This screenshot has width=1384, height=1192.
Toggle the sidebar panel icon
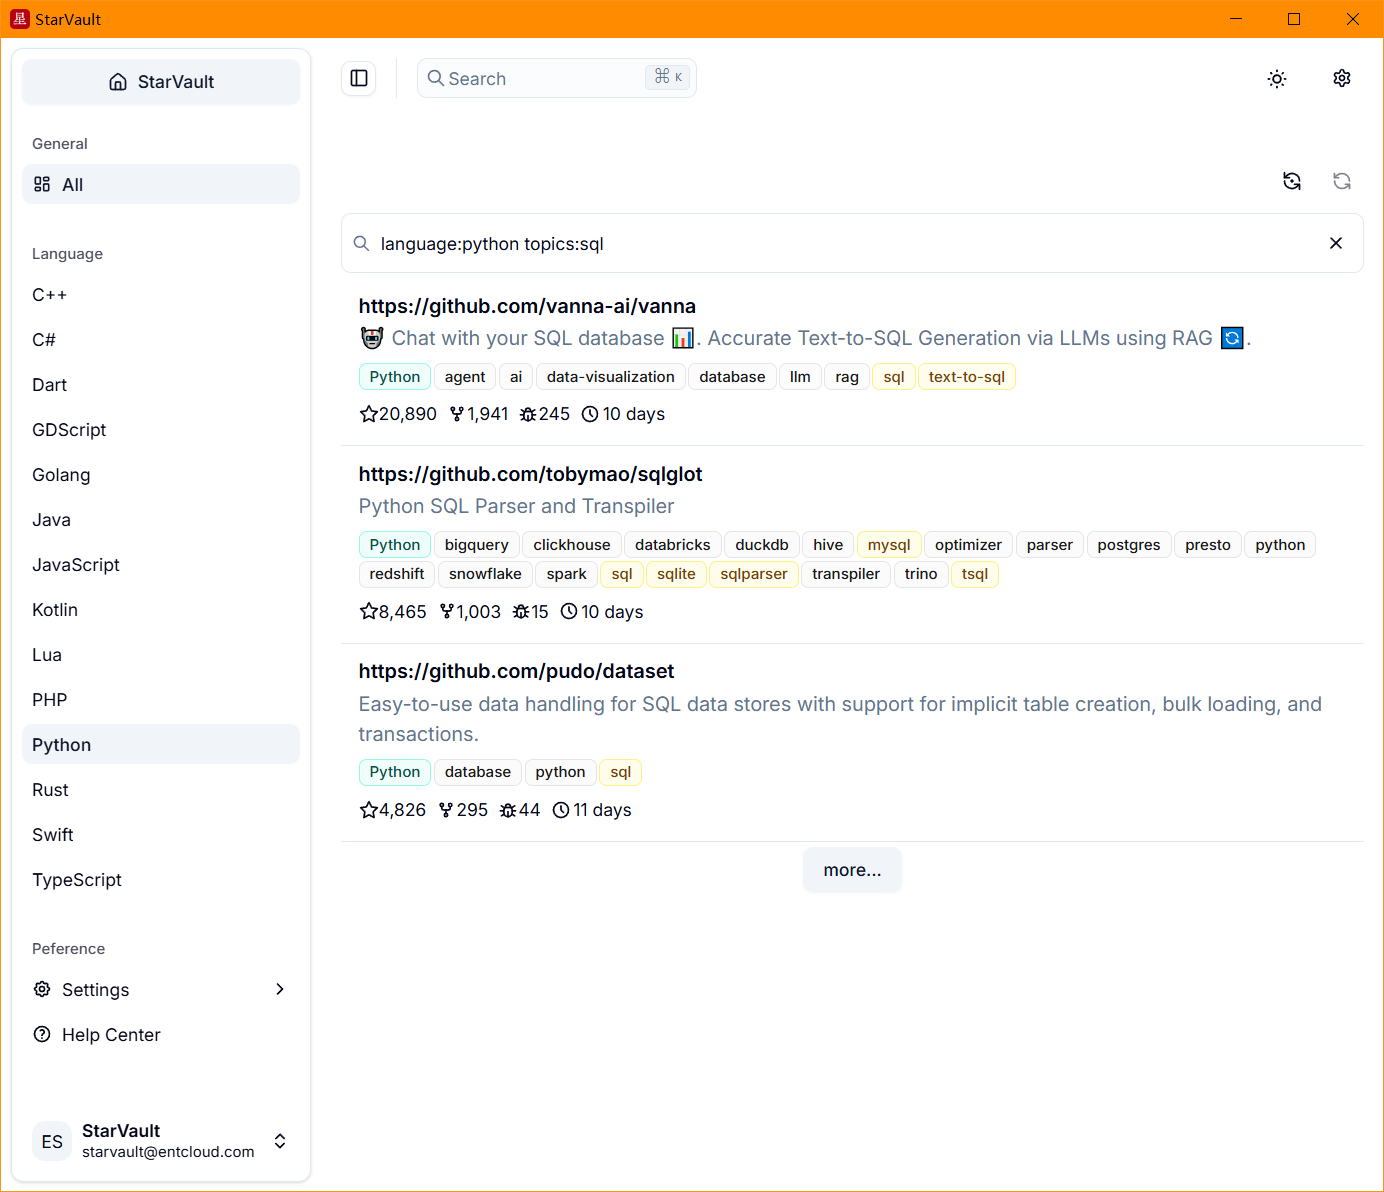click(359, 78)
